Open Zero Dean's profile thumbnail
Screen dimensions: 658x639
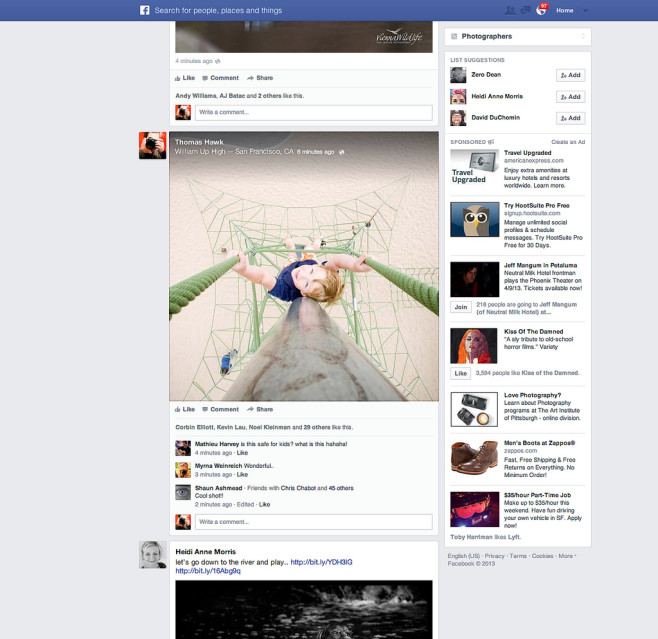(x=458, y=75)
